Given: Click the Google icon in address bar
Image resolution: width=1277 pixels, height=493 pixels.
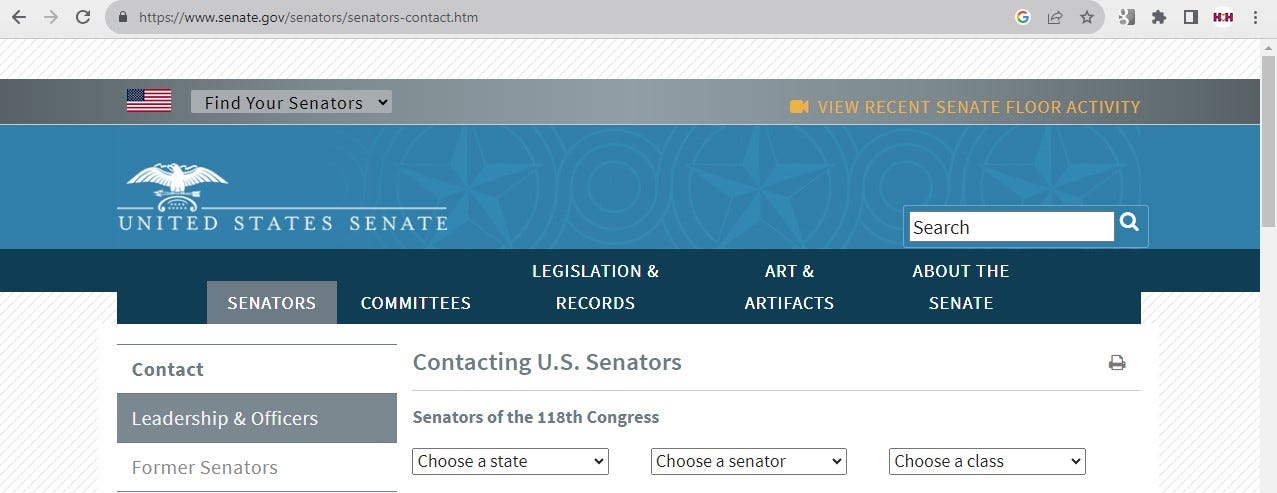Looking at the screenshot, I should [1022, 17].
